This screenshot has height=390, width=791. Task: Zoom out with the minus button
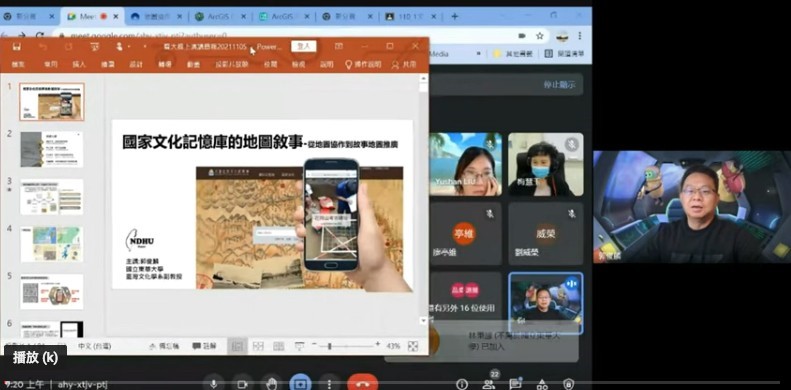[314, 345]
